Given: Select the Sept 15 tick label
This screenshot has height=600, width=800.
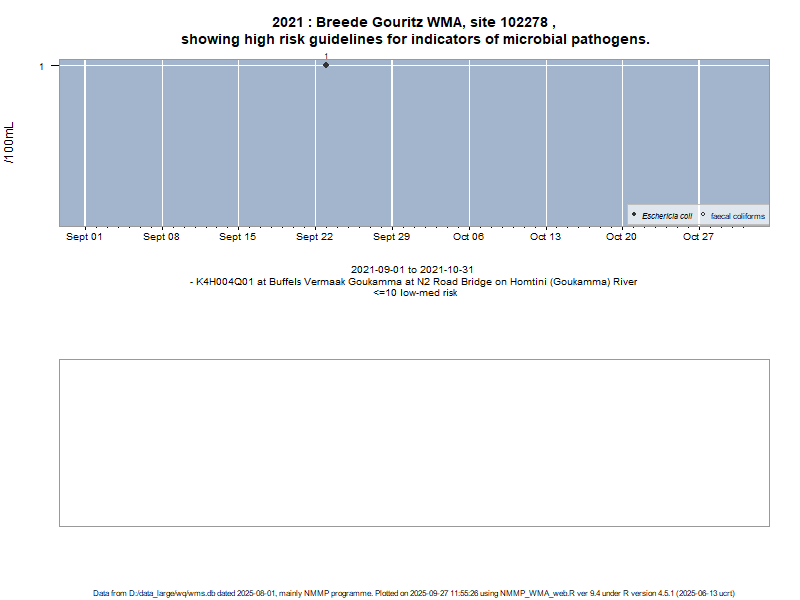Looking at the screenshot, I should (x=238, y=237).
